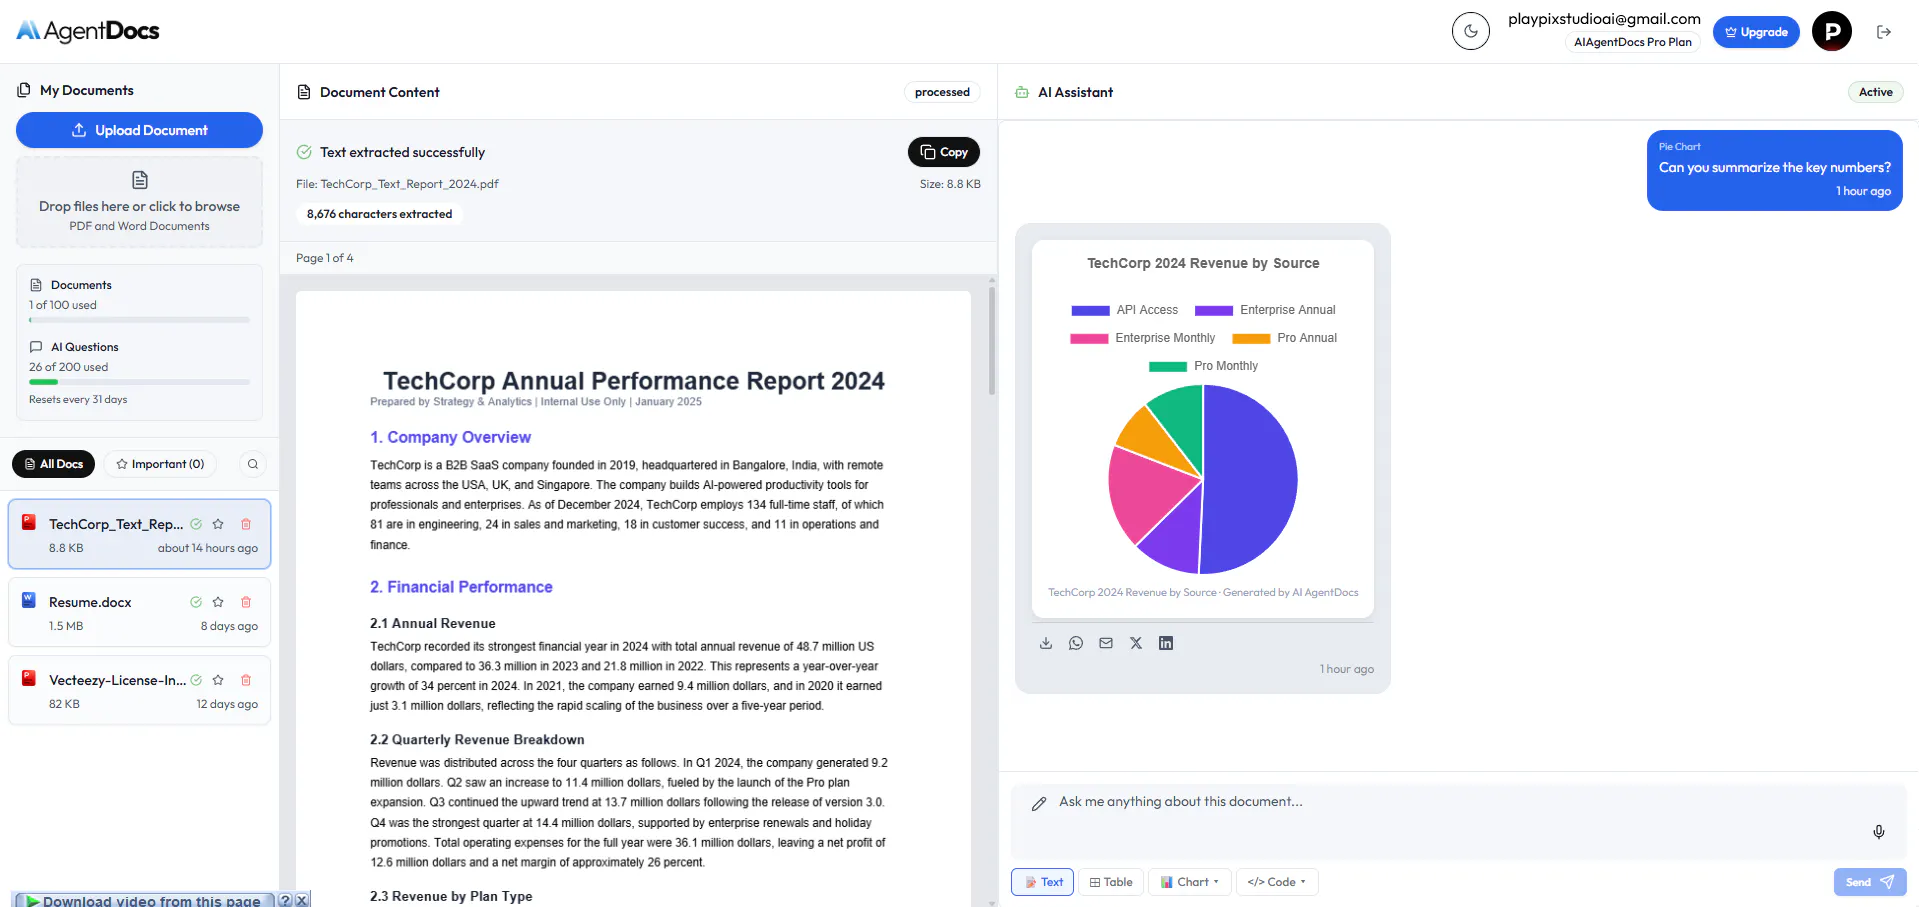Click My Documents icon

[24, 90]
